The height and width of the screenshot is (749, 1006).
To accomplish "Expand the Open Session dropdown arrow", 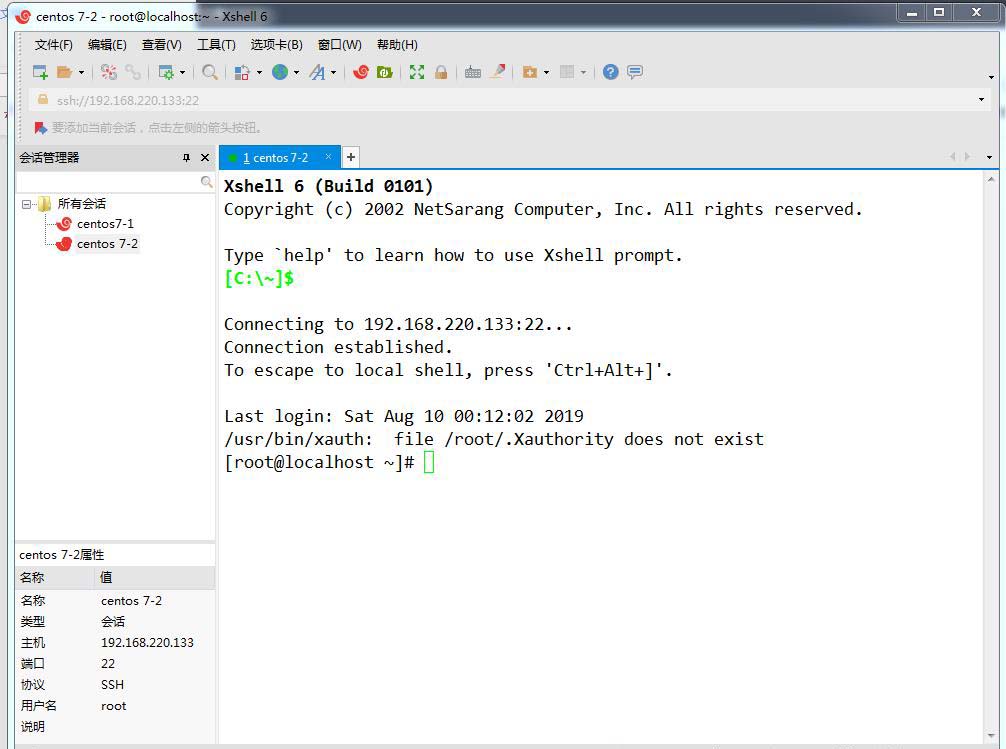I will pos(81,73).
